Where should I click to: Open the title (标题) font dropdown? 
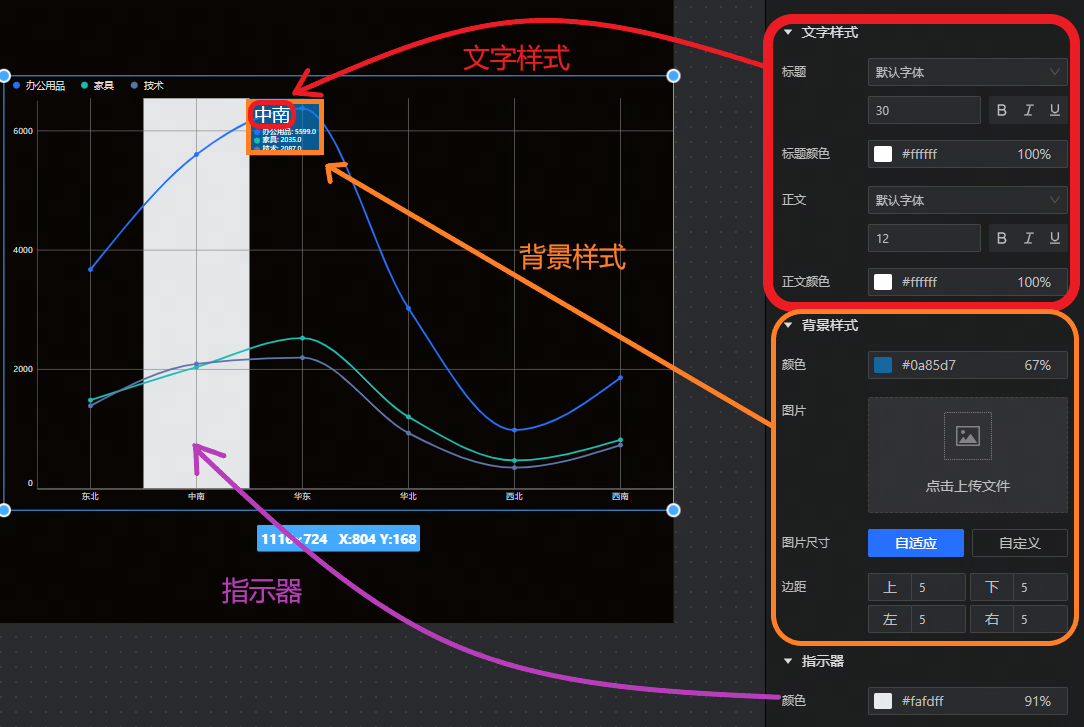[x=966, y=73]
